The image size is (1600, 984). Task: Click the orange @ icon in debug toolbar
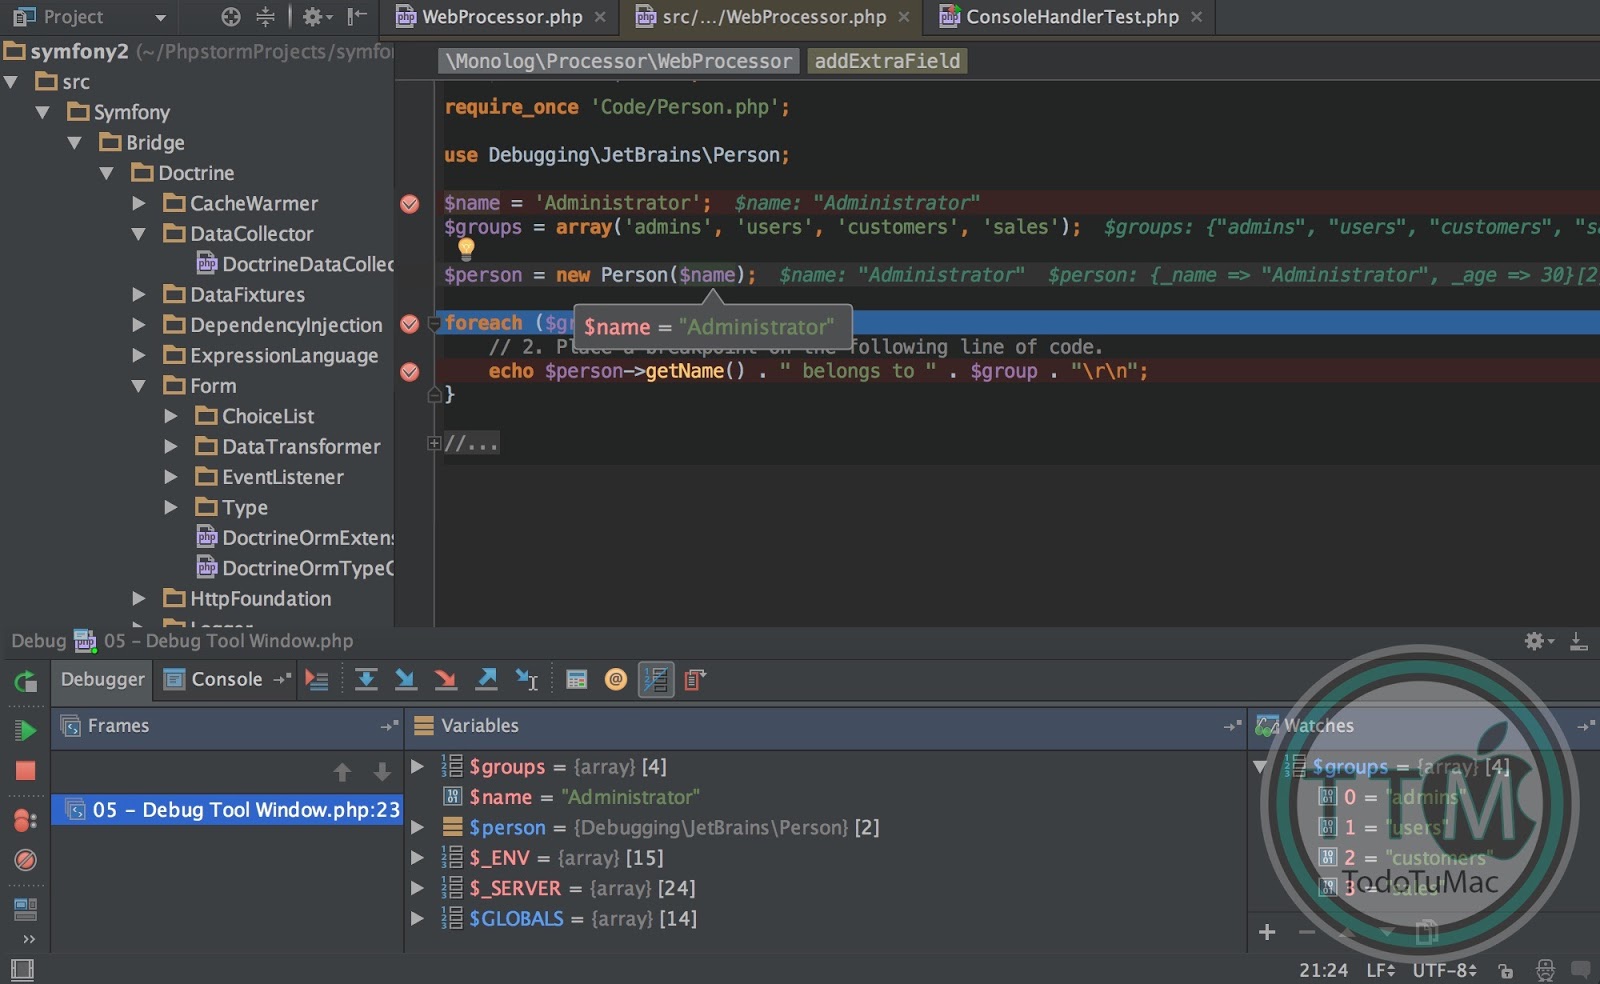(616, 680)
